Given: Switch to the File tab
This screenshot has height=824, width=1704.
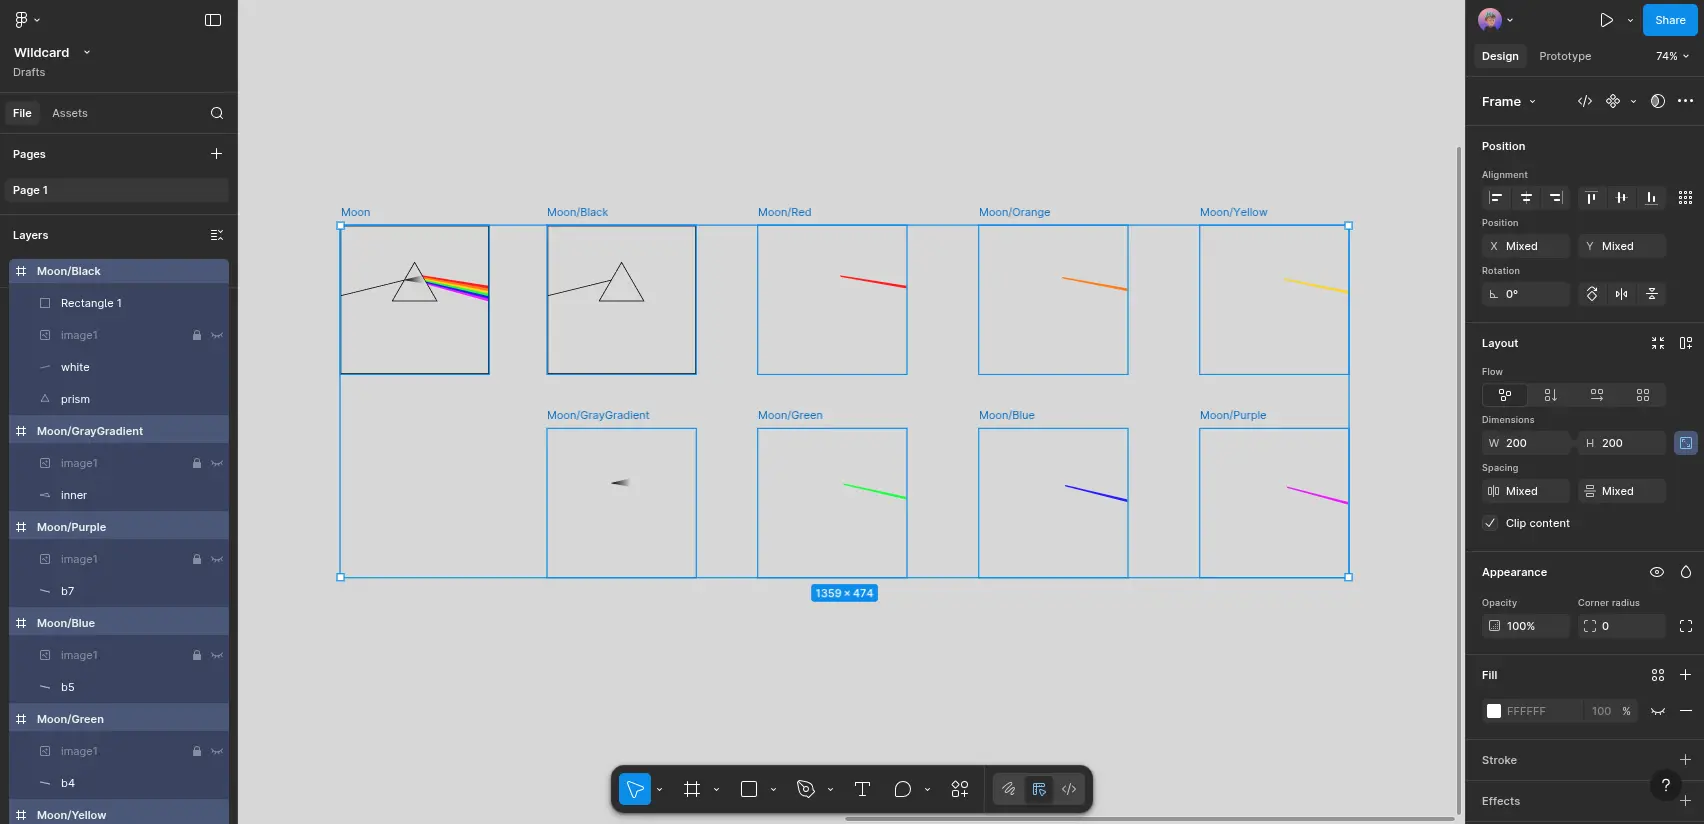Looking at the screenshot, I should click(22, 113).
